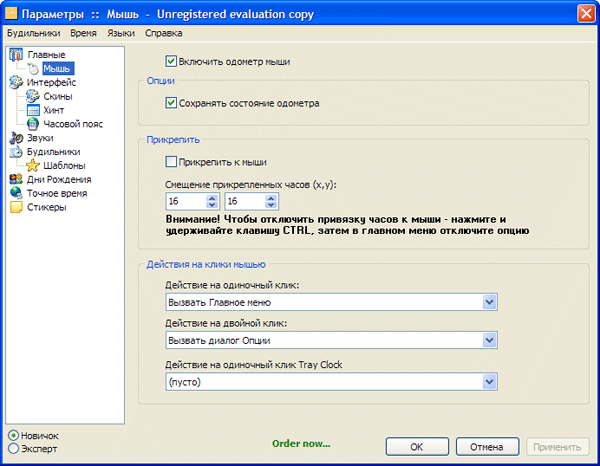600x466 pixels.
Task: Click the Звуки music note icon
Action: (x=16, y=138)
